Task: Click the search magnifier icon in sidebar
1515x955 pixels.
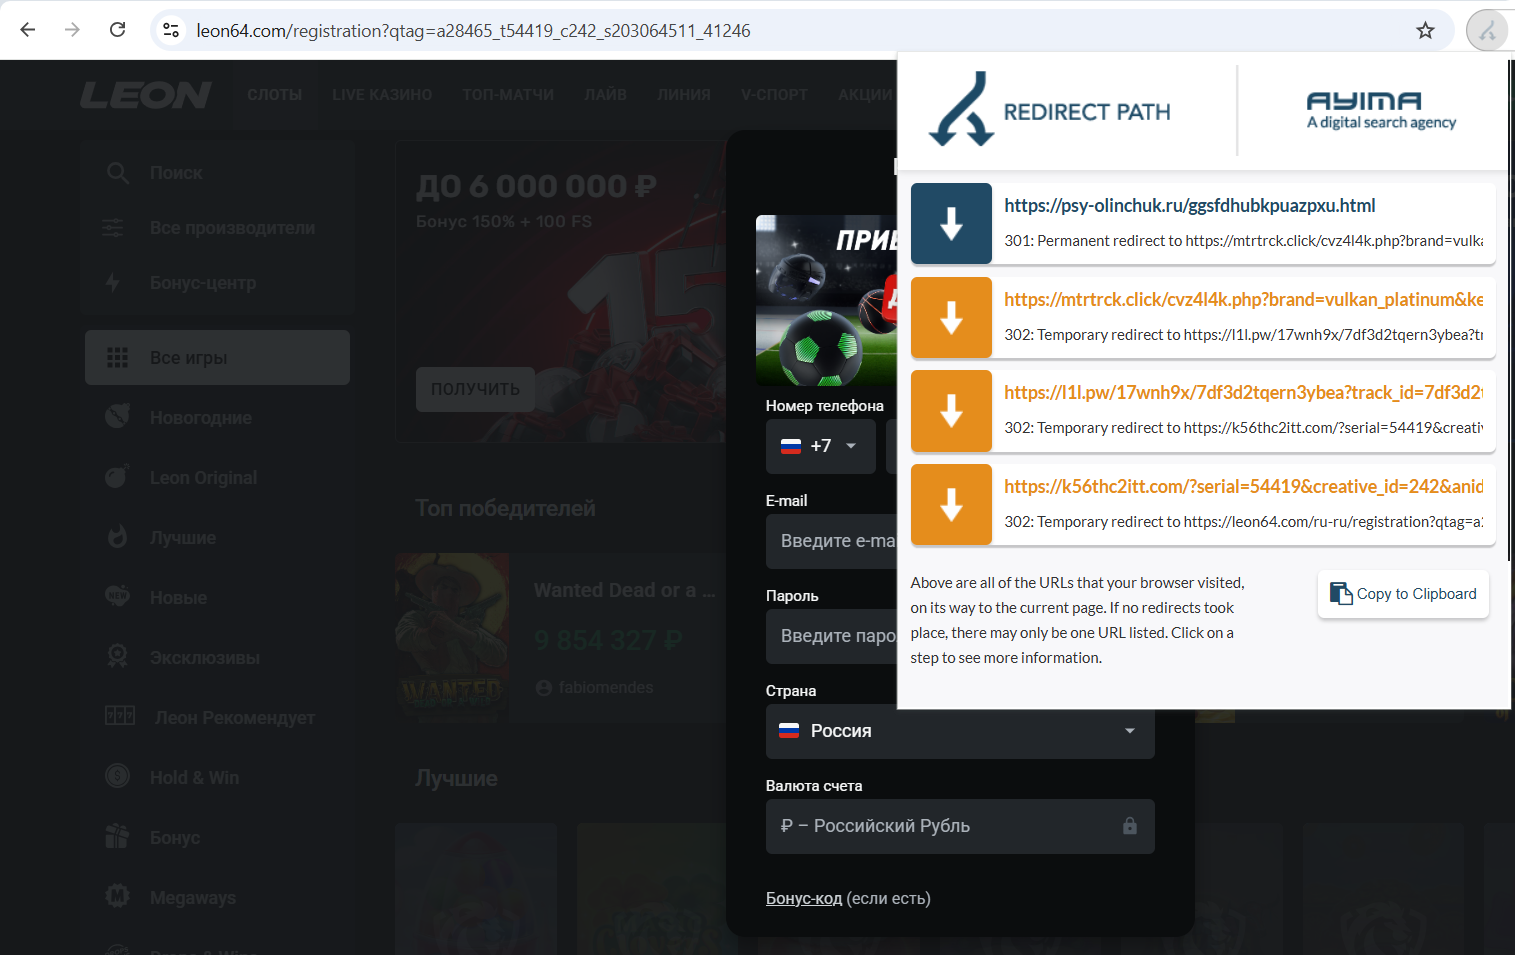Action: 118,173
